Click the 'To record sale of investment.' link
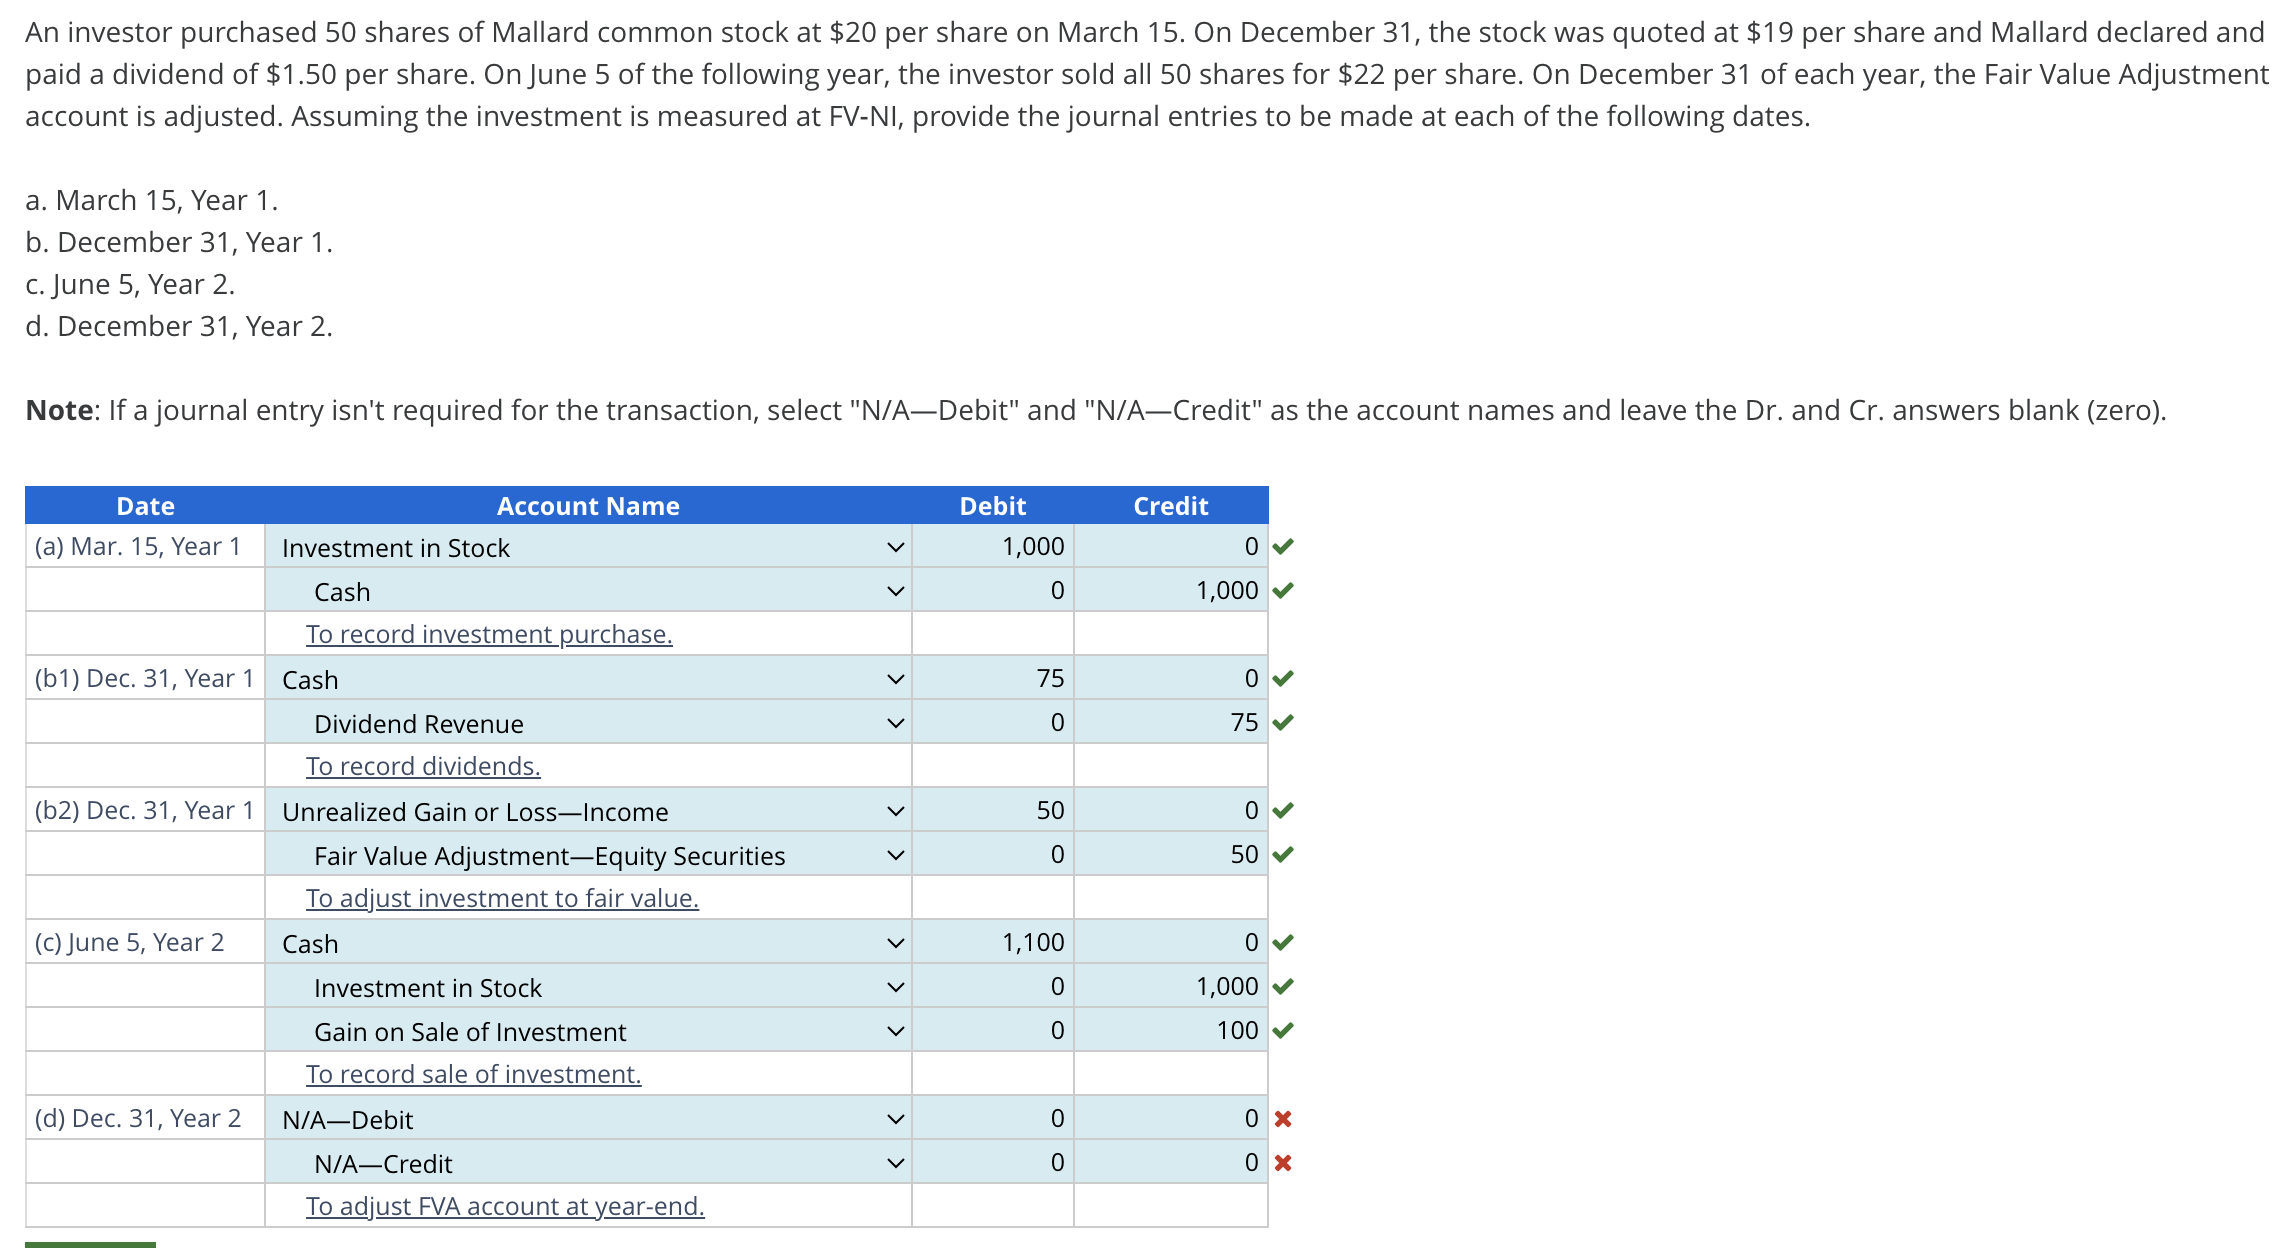Image resolution: width=2291 pixels, height=1248 pixels. (473, 1074)
